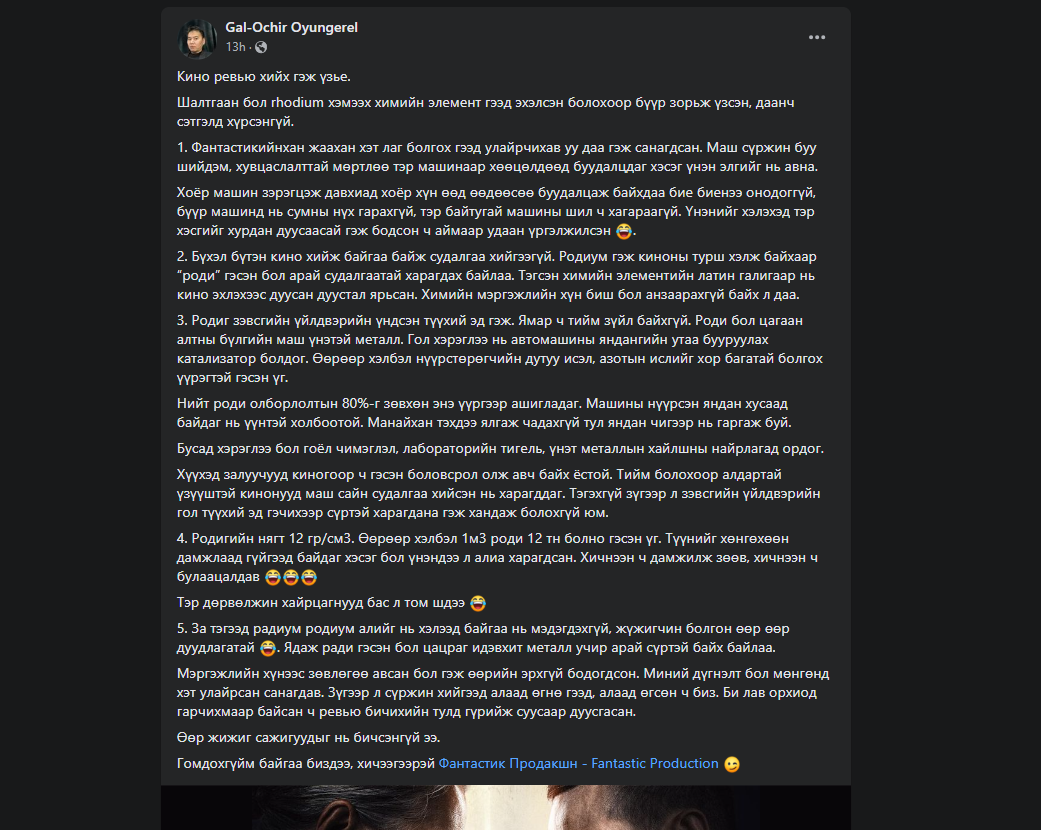
Task: Click the laughing emoji after "том шдээ"
Action: tap(478, 603)
